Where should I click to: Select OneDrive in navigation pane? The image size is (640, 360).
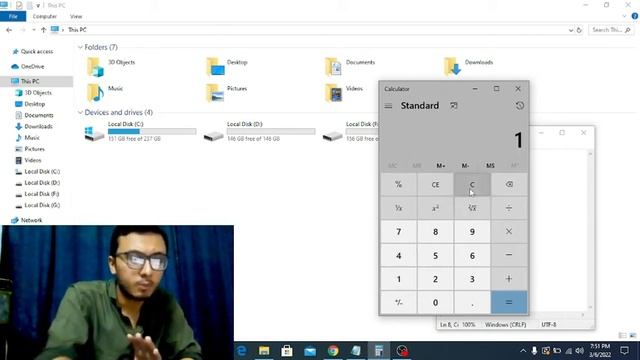32,66
